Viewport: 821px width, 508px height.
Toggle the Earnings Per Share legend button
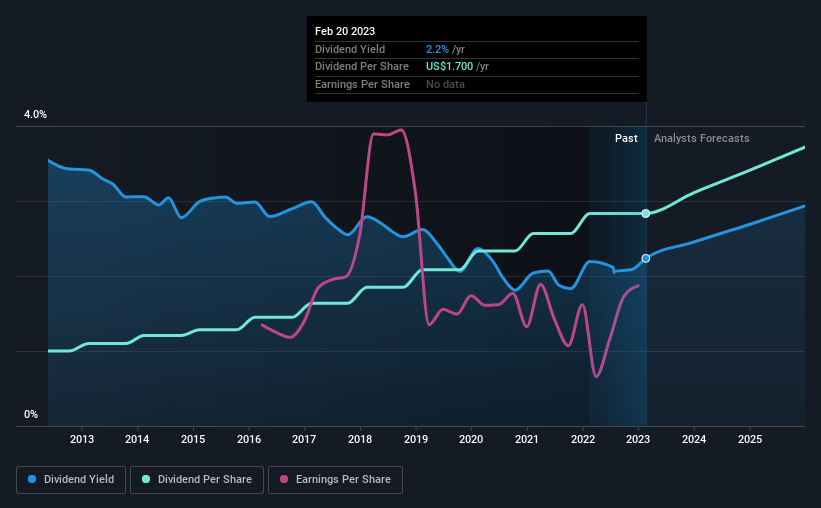335,480
